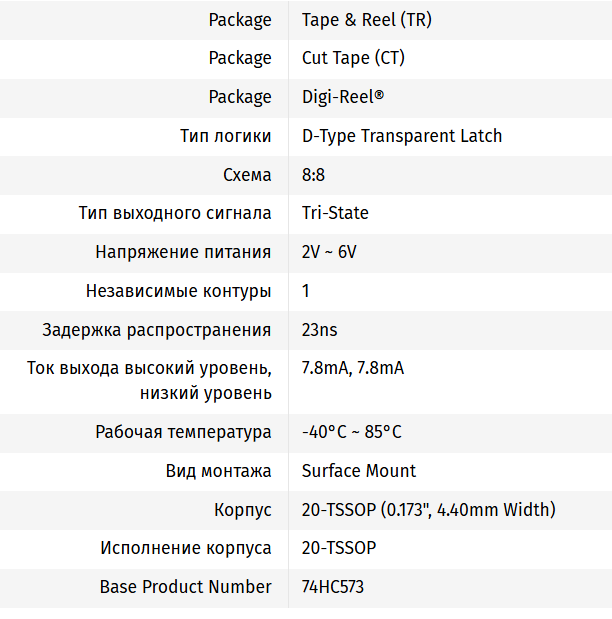The width and height of the screenshot is (612, 619).
Task: Click the D-Type Transparent Latch value
Action: click(402, 136)
